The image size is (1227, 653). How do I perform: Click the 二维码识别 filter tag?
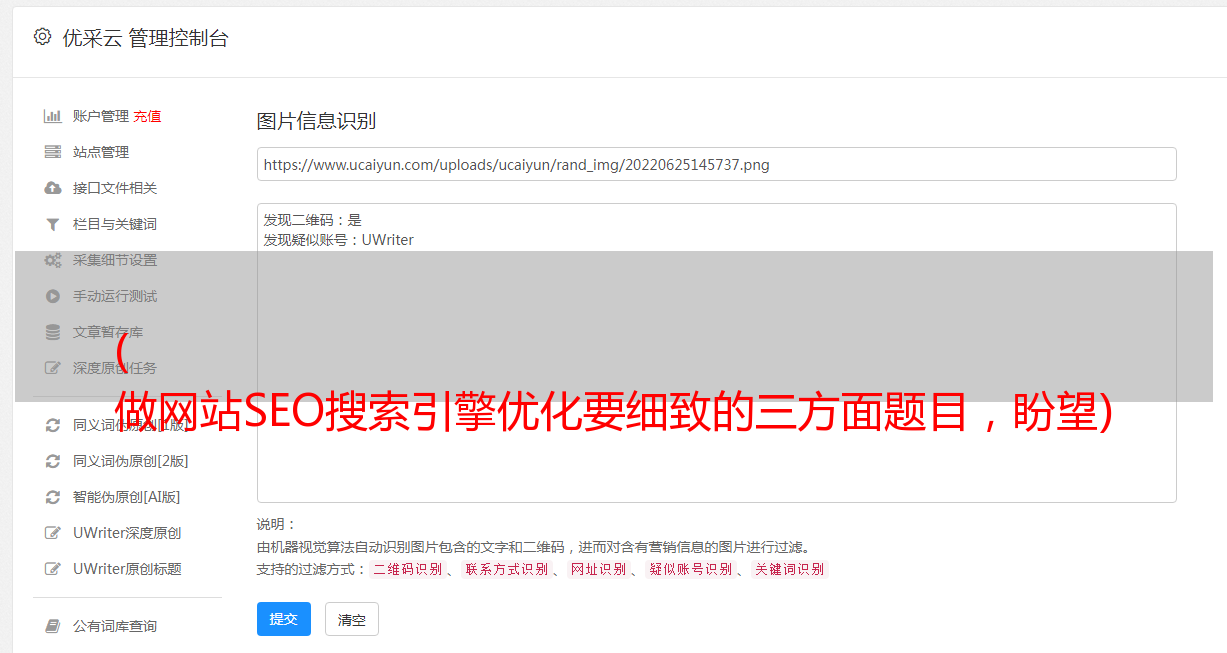coord(408,569)
